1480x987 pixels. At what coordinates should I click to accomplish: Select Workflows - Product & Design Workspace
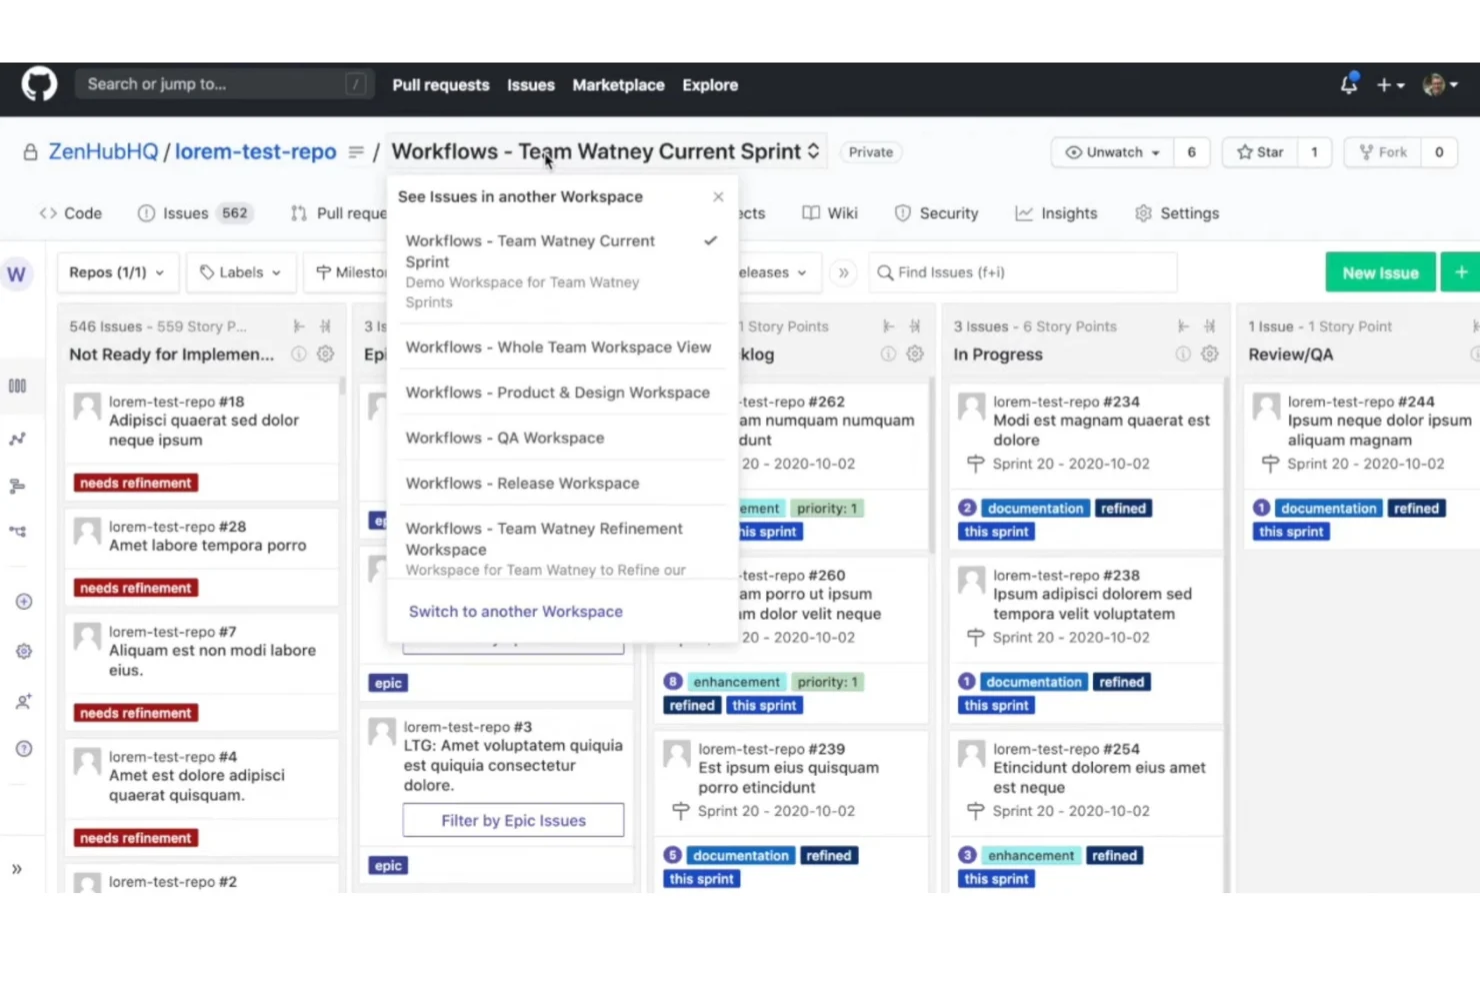click(561, 393)
